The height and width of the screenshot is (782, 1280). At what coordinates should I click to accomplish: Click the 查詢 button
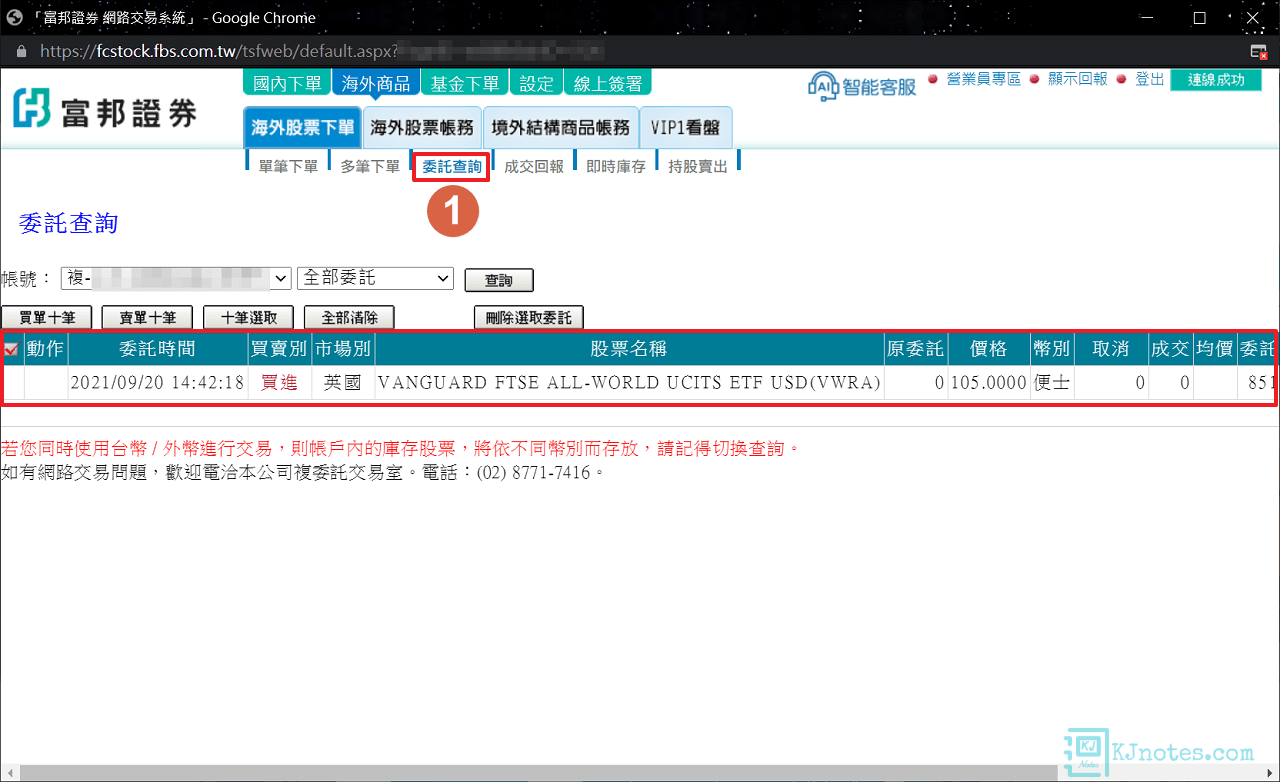499,281
